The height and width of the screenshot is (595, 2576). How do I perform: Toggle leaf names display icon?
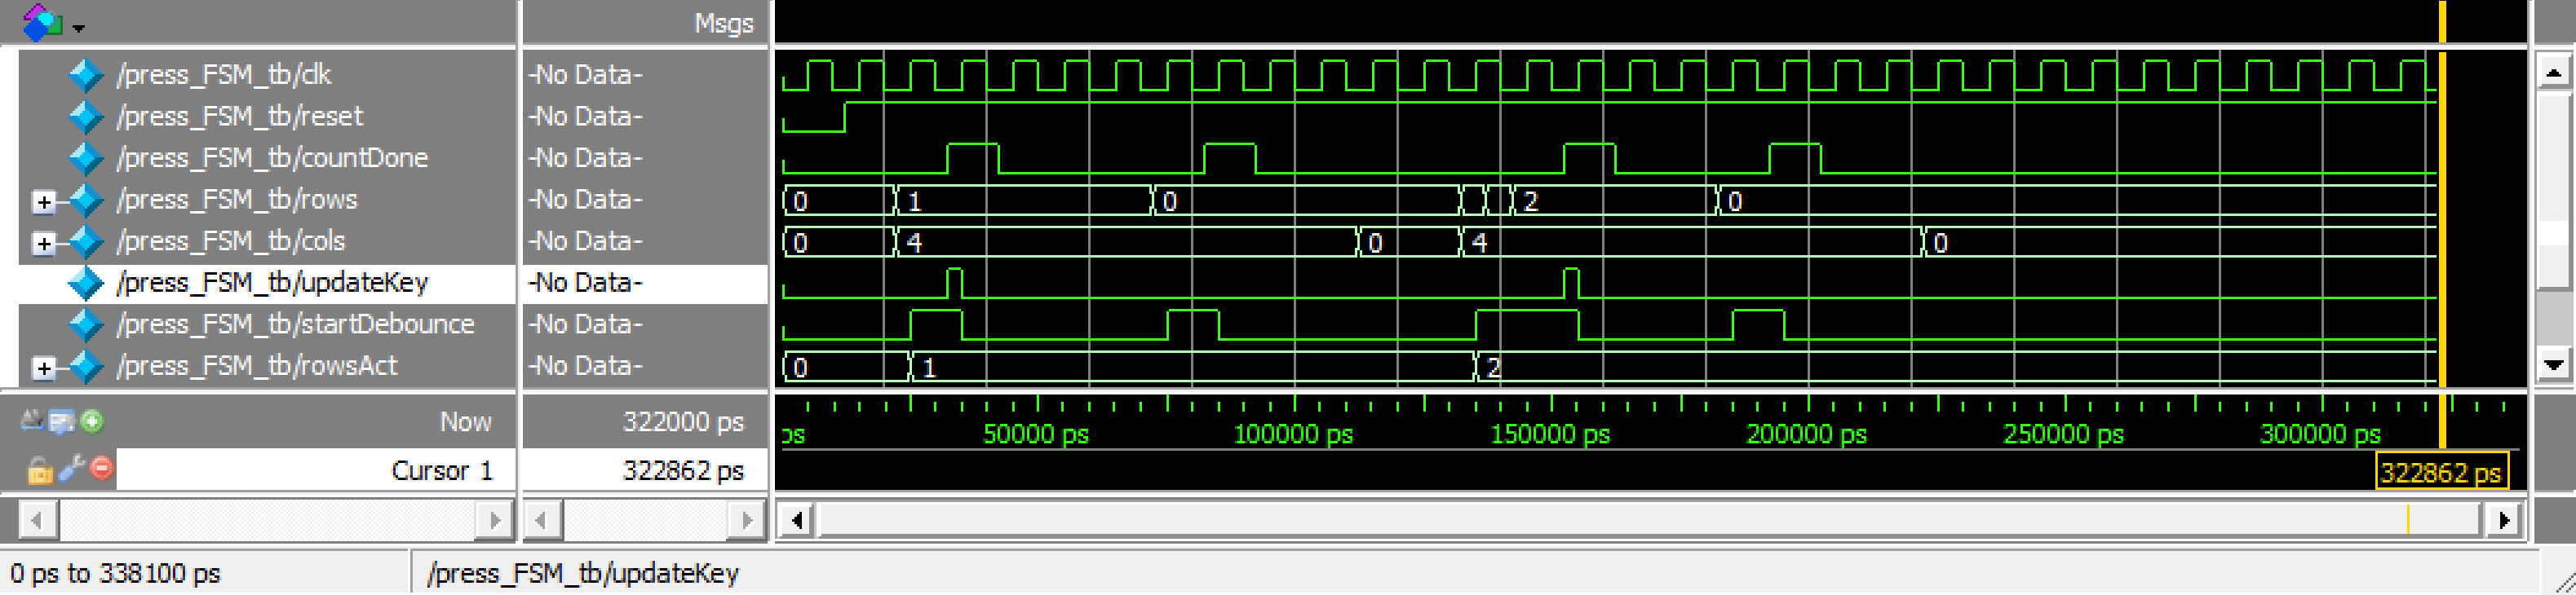click(x=31, y=421)
